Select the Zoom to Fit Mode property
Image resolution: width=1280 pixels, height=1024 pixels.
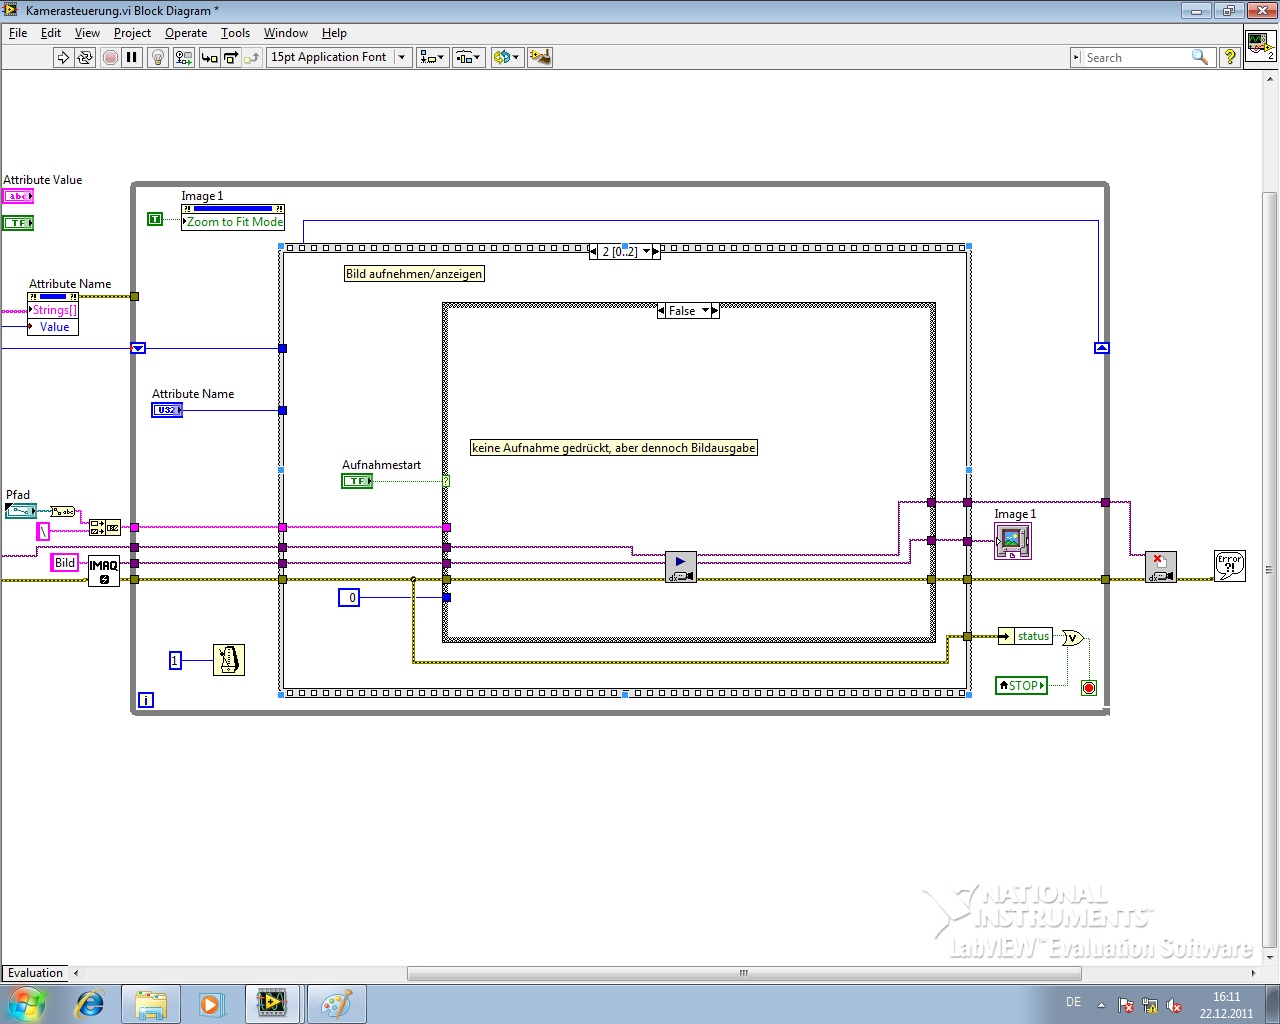(233, 222)
